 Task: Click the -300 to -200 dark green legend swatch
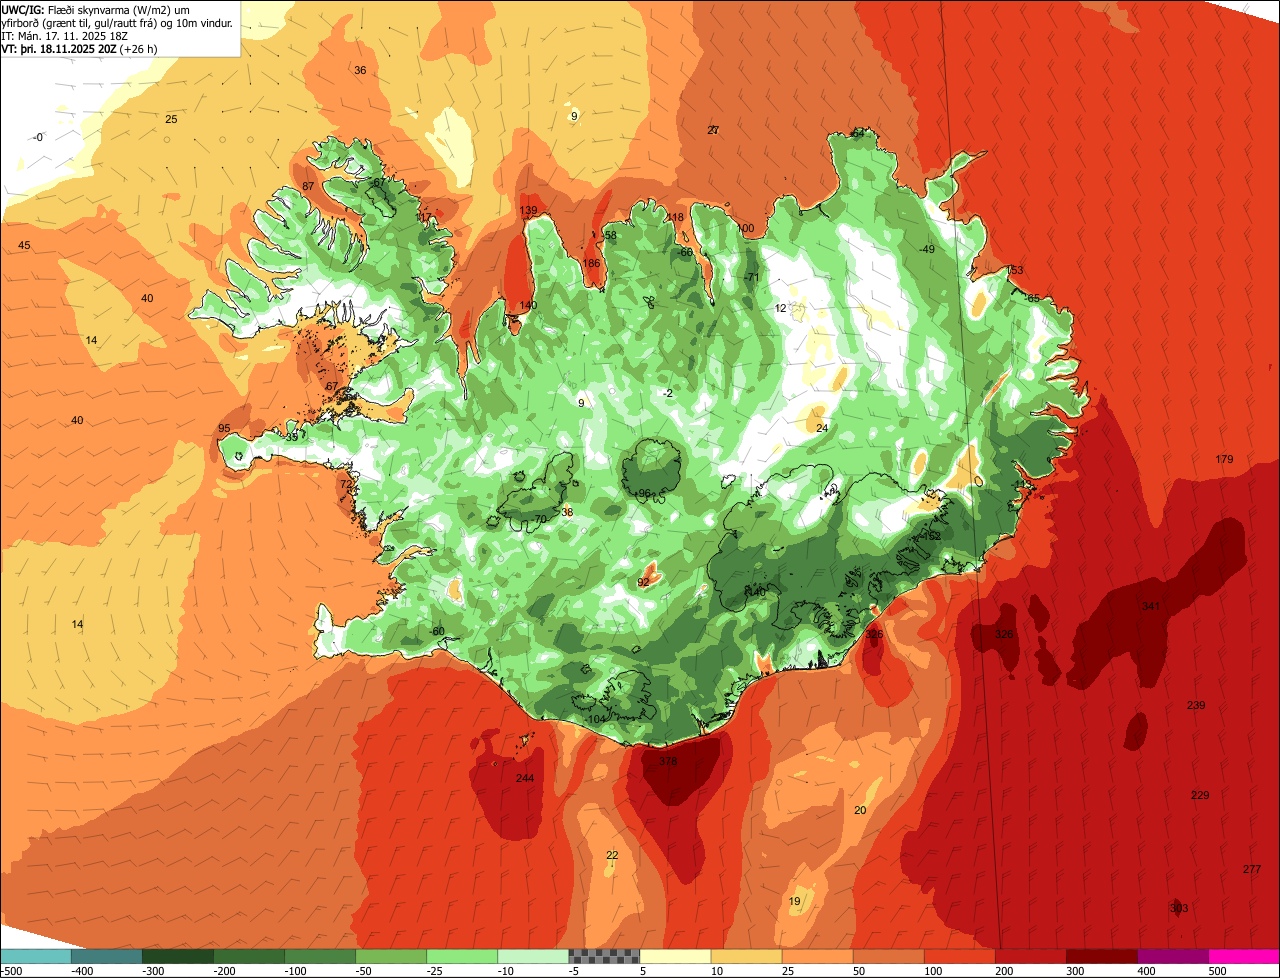[177, 956]
